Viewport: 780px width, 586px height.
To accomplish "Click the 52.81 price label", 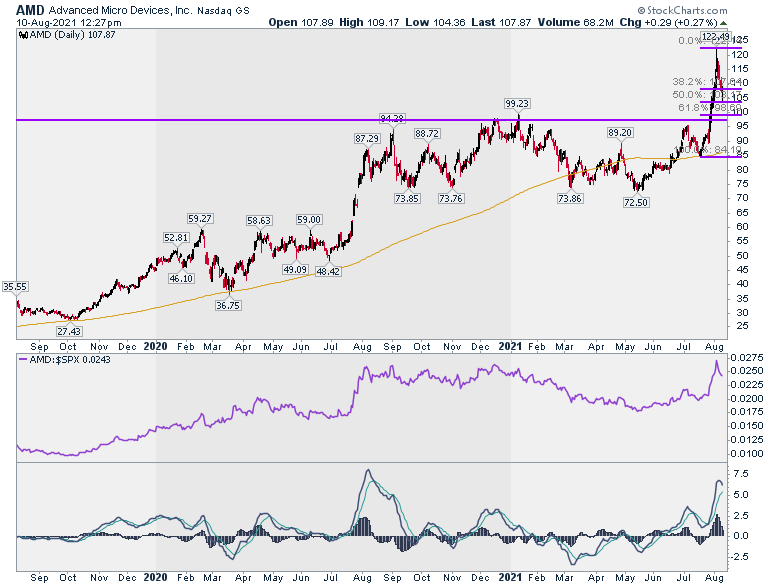I will click(x=176, y=238).
